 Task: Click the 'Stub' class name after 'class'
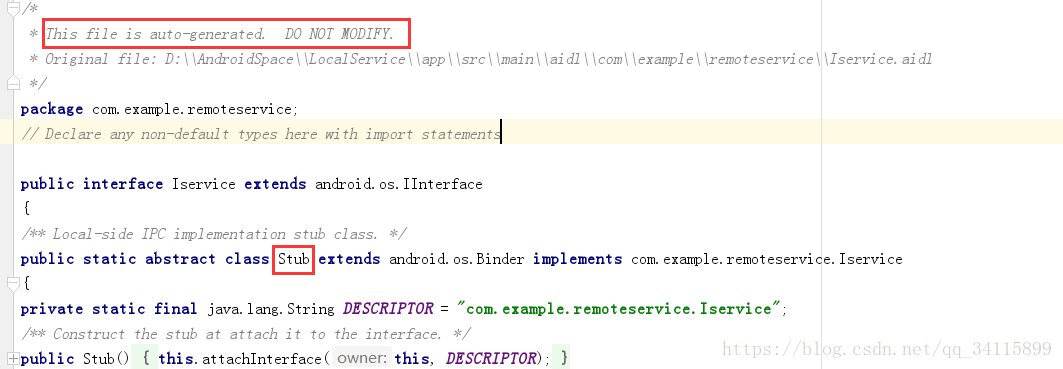tap(294, 259)
